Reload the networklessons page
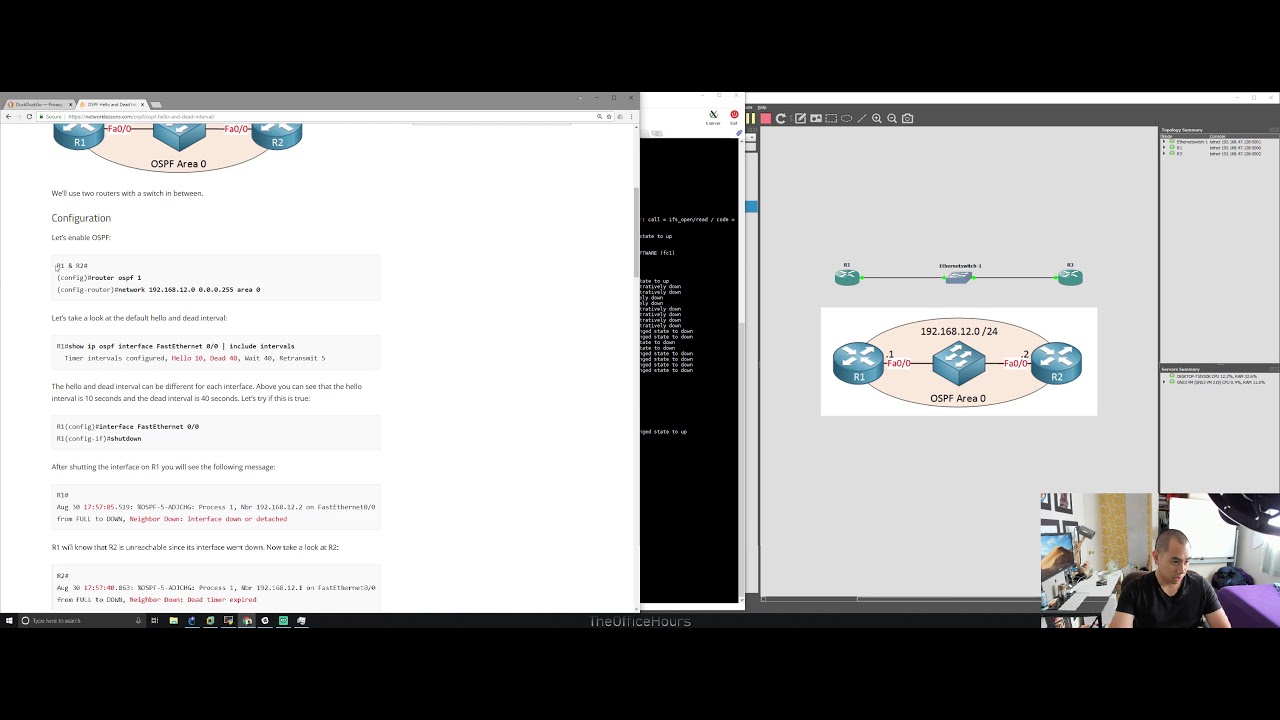Viewport: 1280px width, 720px height. click(29, 117)
